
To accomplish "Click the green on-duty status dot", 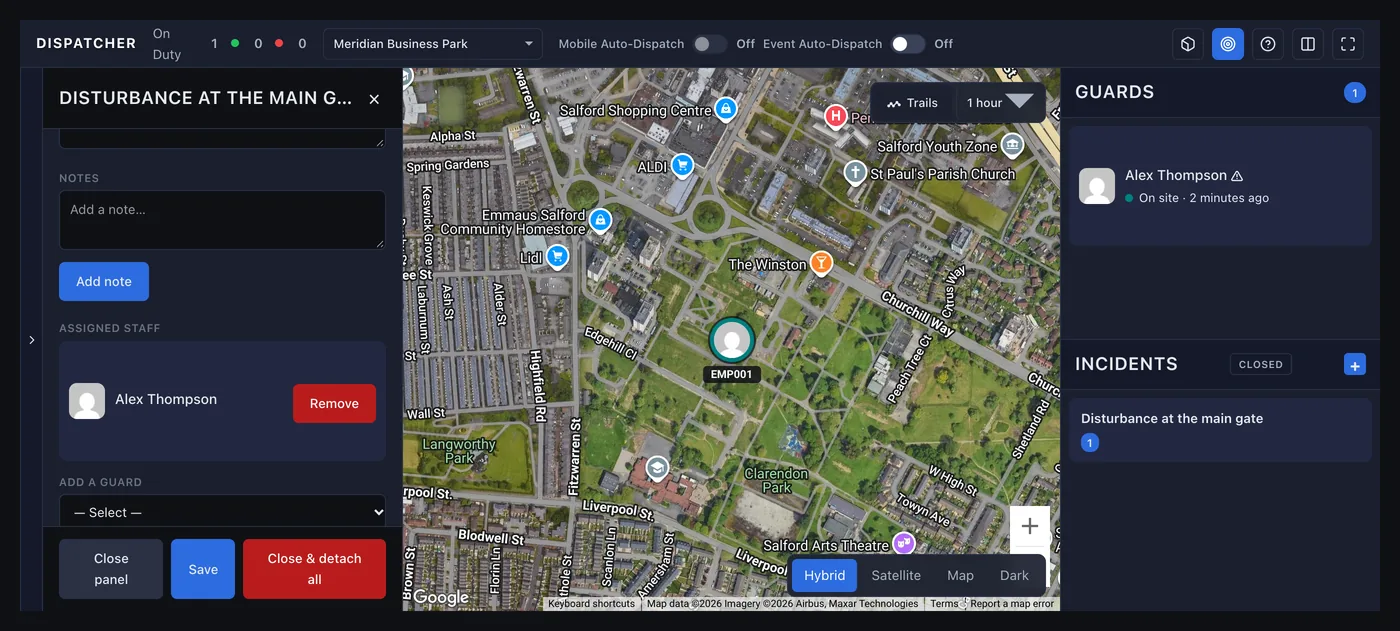I will pos(235,44).
